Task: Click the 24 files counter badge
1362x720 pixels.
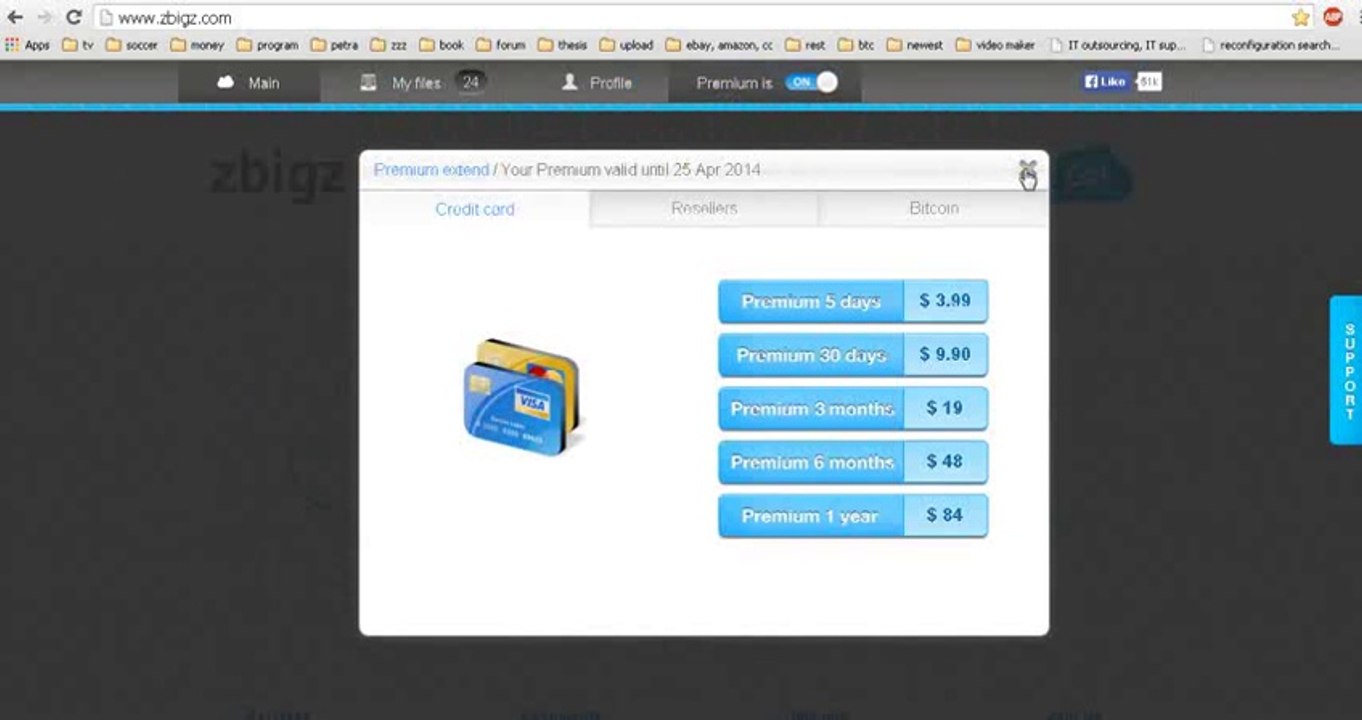Action: pyautogui.click(x=470, y=82)
